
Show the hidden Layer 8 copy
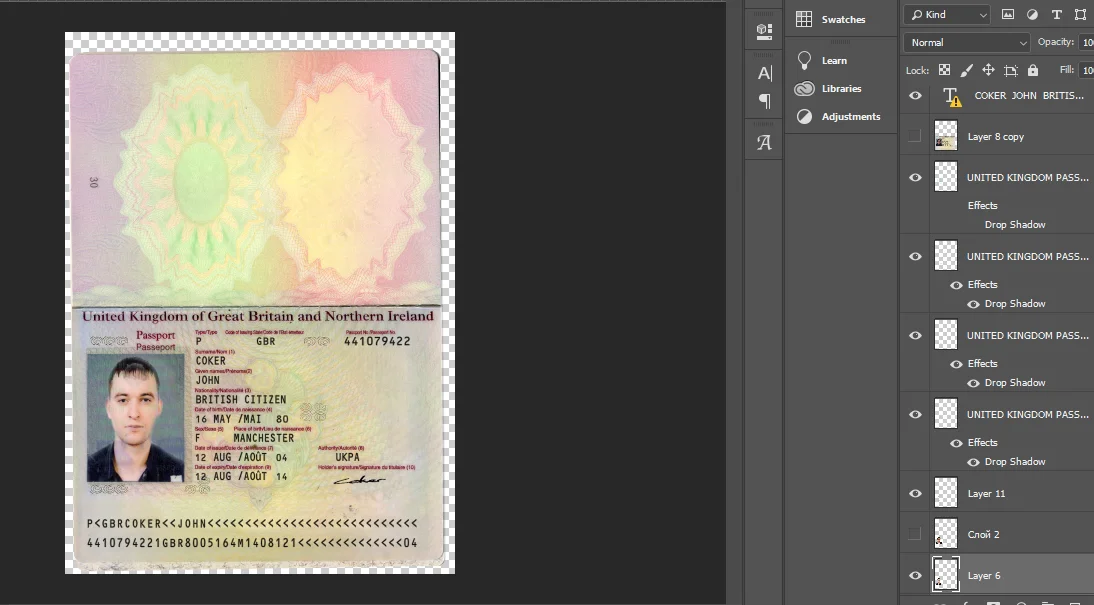(x=915, y=136)
